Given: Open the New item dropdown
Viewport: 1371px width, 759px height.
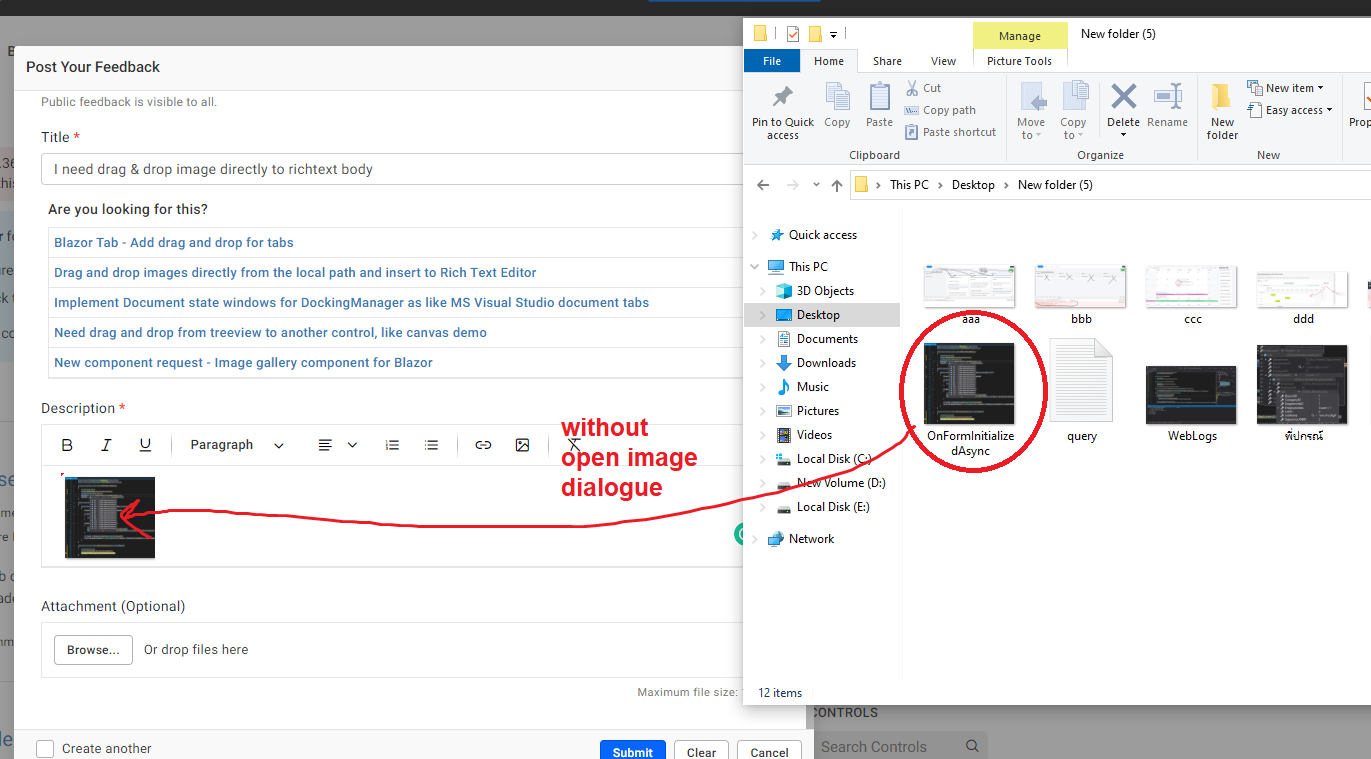Looking at the screenshot, I should click(1289, 88).
